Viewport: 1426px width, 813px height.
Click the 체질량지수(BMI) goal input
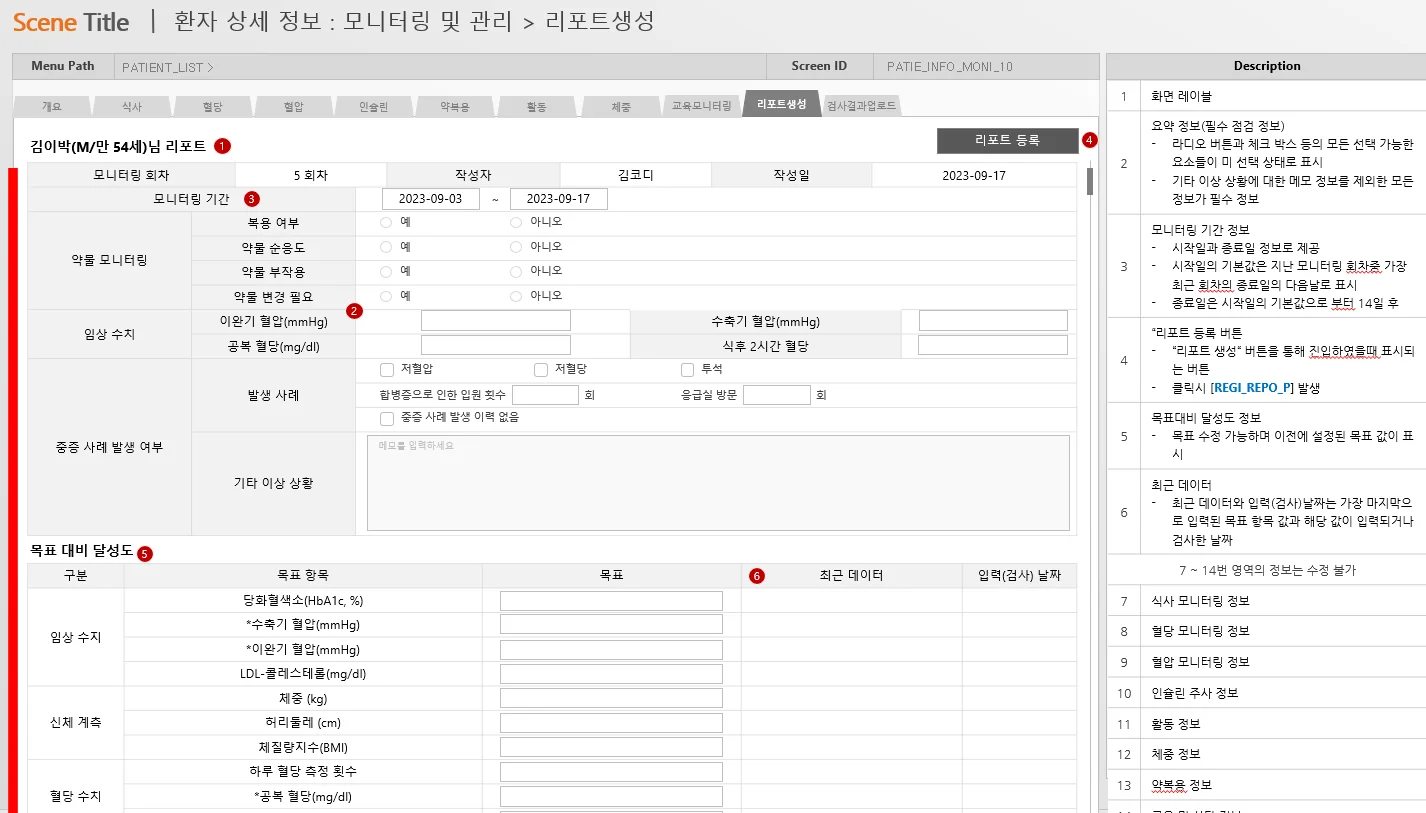pyautogui.click(x=611, y=747)
